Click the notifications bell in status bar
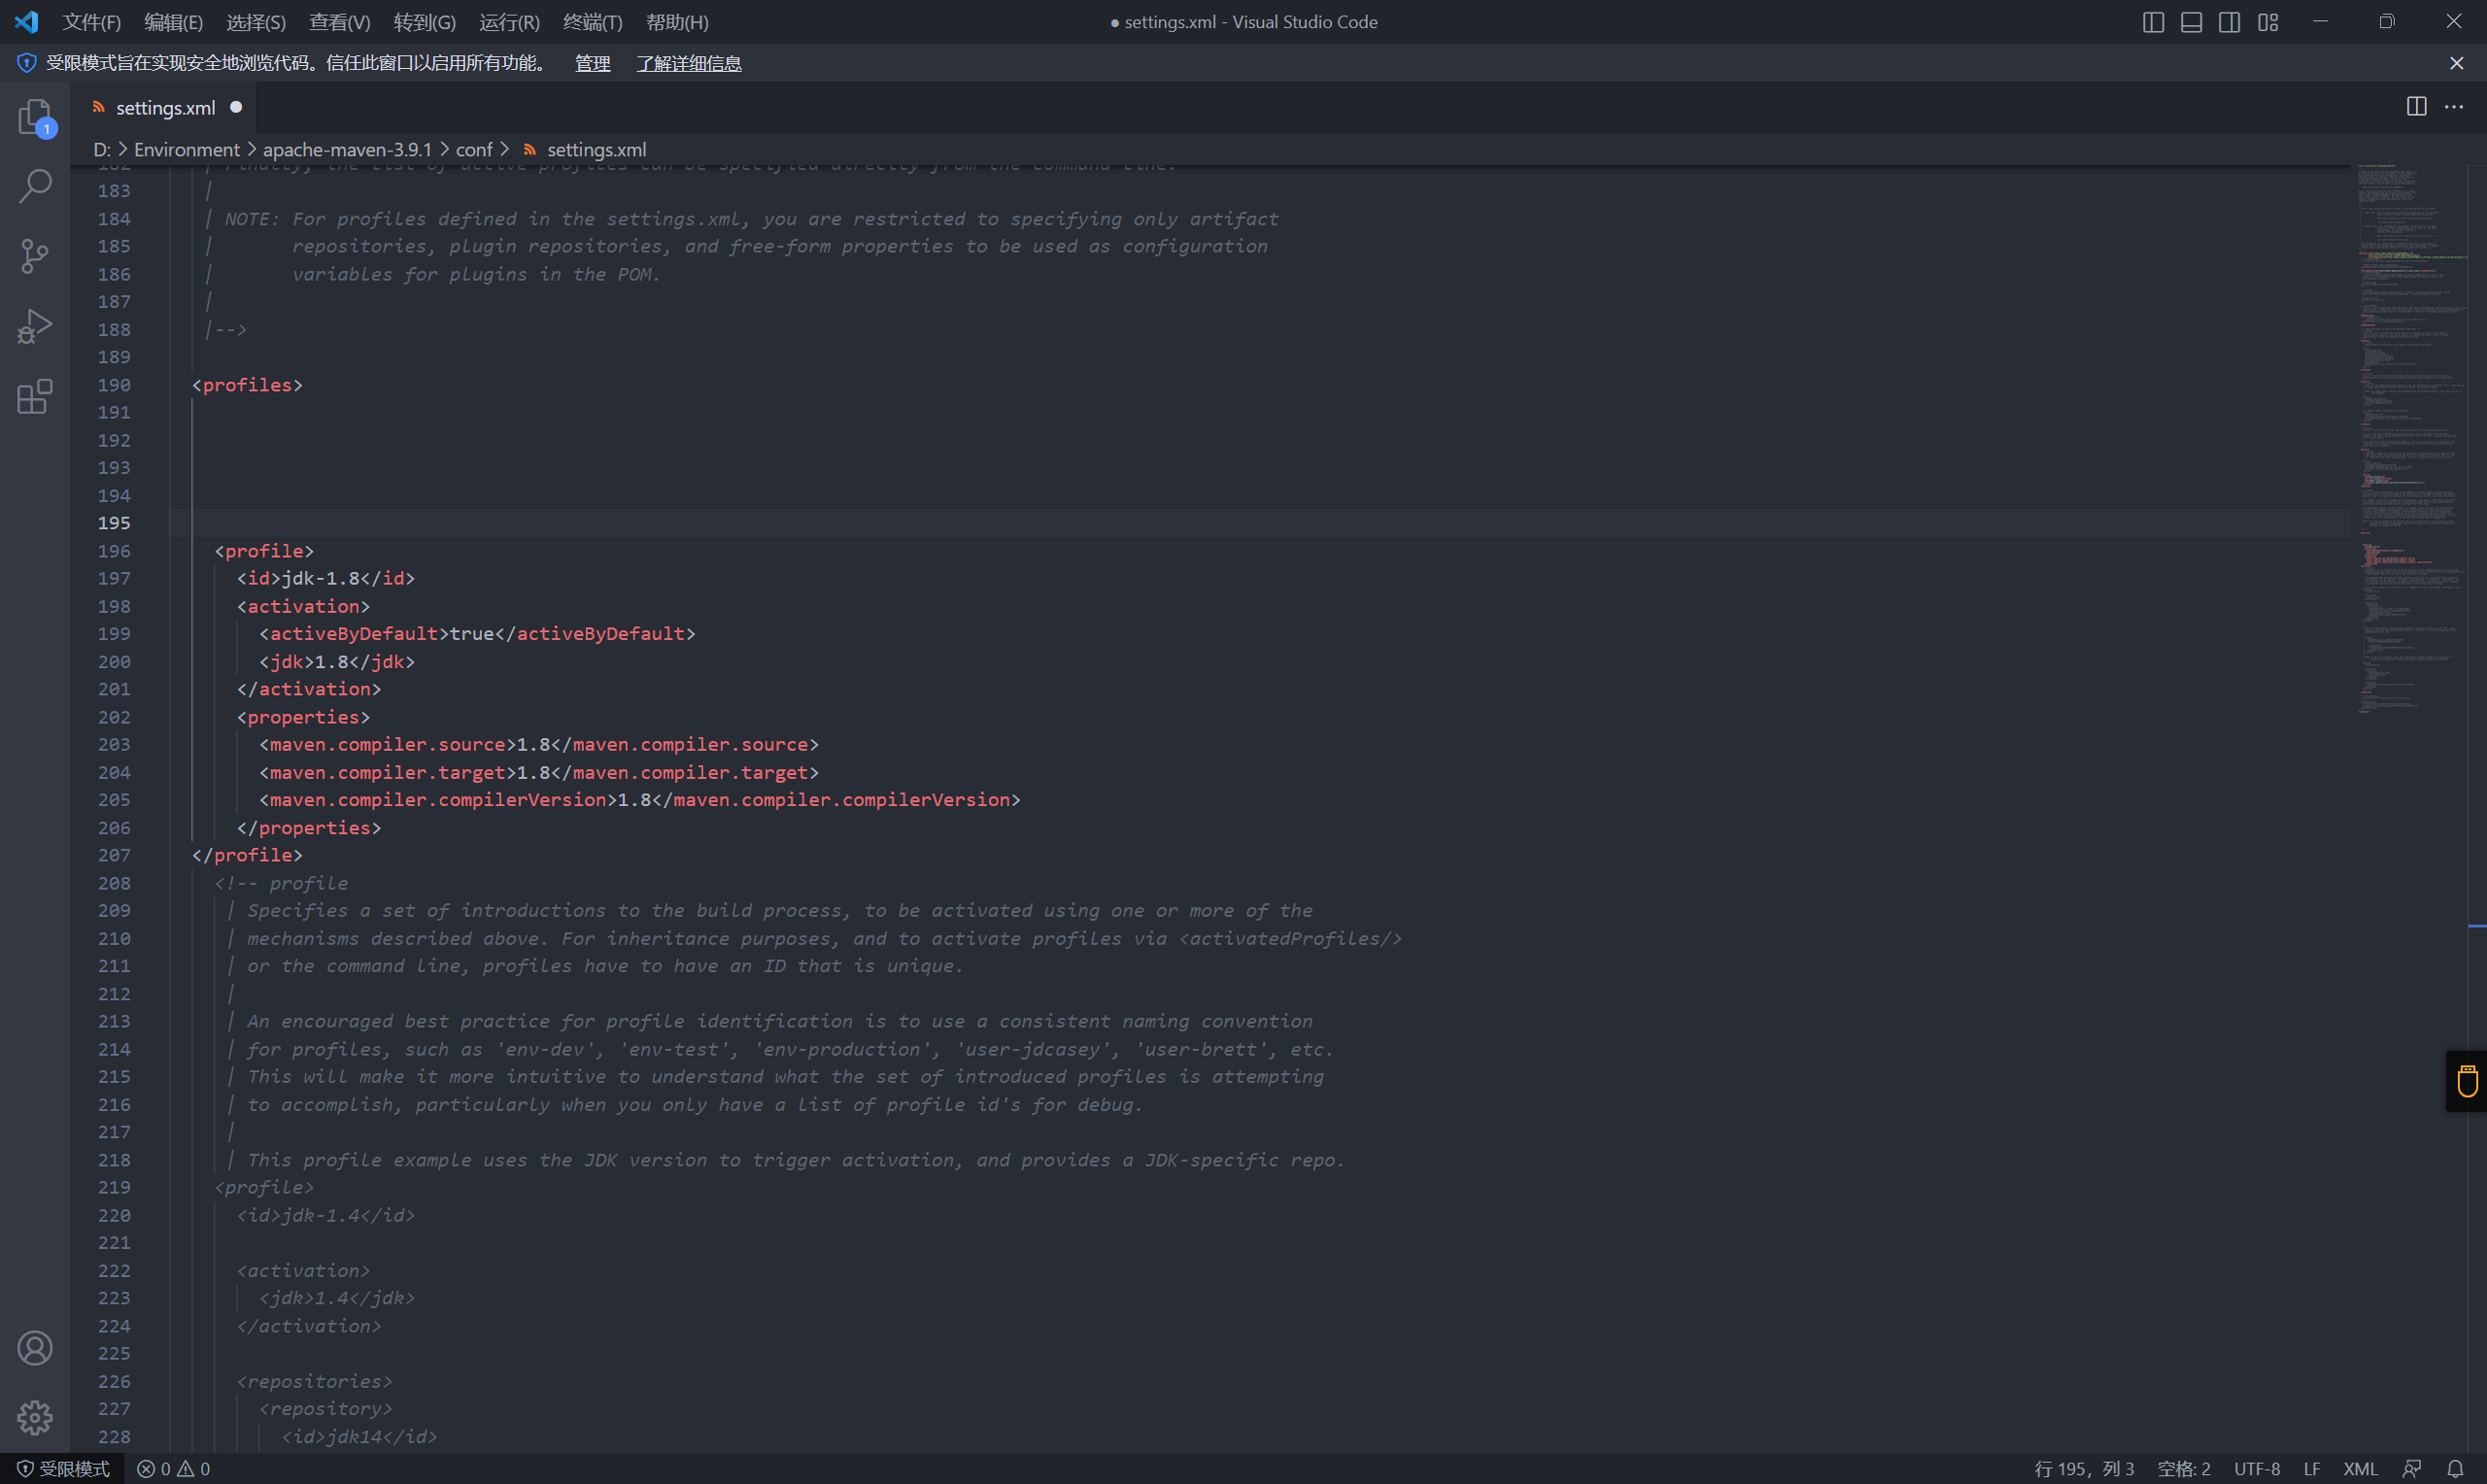This screenshot has width=2487, height=1484. click(2455, 1468)
